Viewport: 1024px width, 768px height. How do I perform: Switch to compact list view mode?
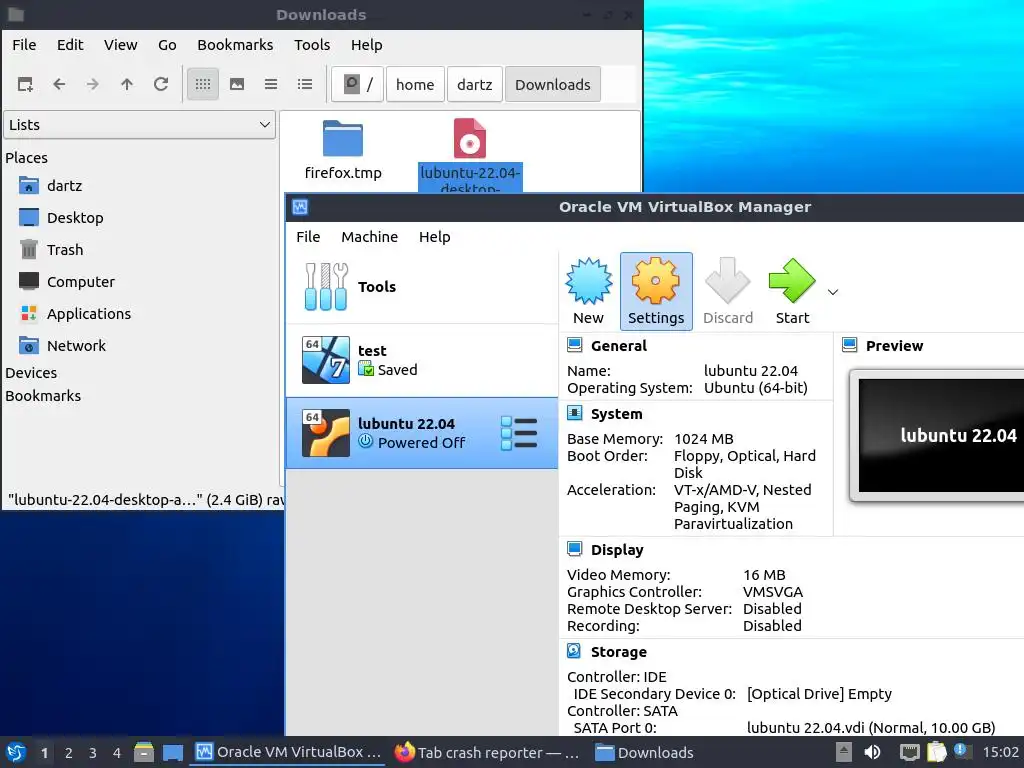pyautogui.click(x=271, y=84)
